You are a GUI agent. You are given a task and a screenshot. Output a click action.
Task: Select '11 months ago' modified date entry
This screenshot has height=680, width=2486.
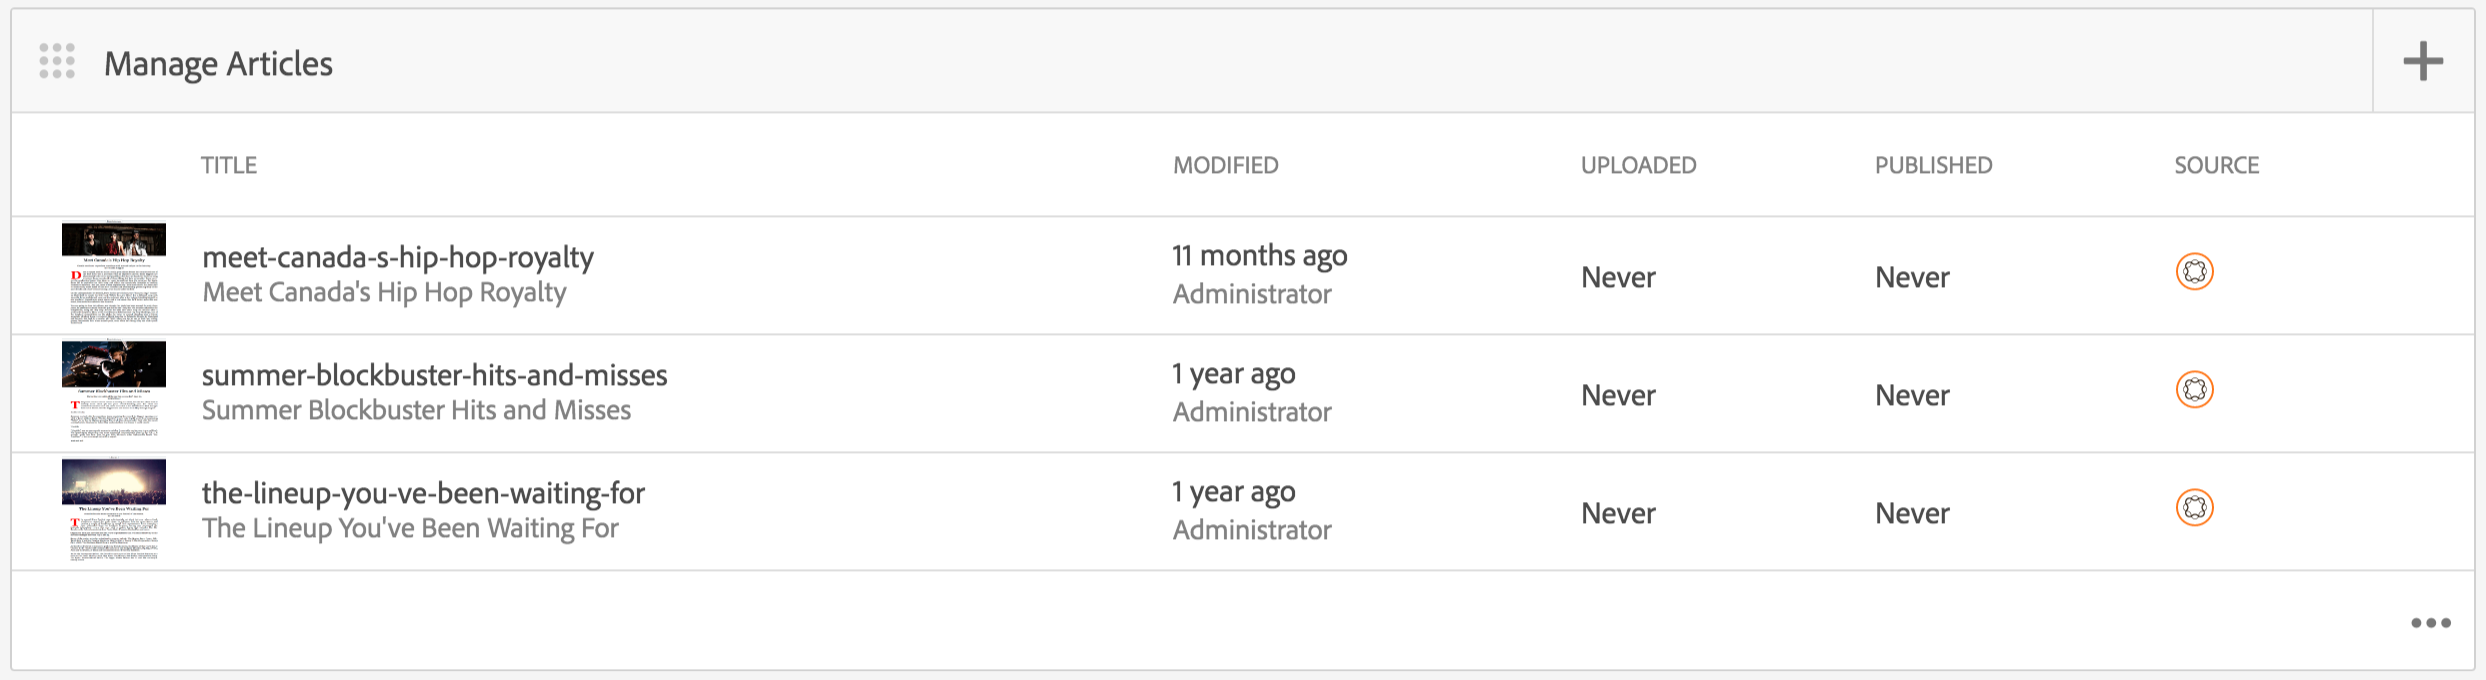point(1259,256)
